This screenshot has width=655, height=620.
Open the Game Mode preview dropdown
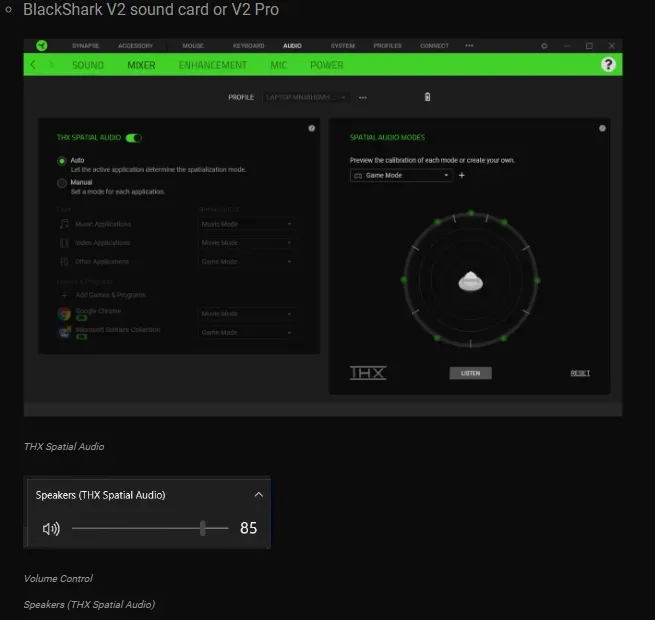coord(401,175)
